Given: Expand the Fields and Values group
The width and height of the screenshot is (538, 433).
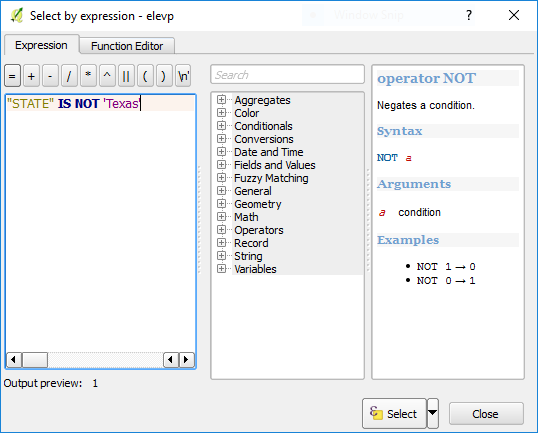Looking at the screenshot, I should point(221,165).
